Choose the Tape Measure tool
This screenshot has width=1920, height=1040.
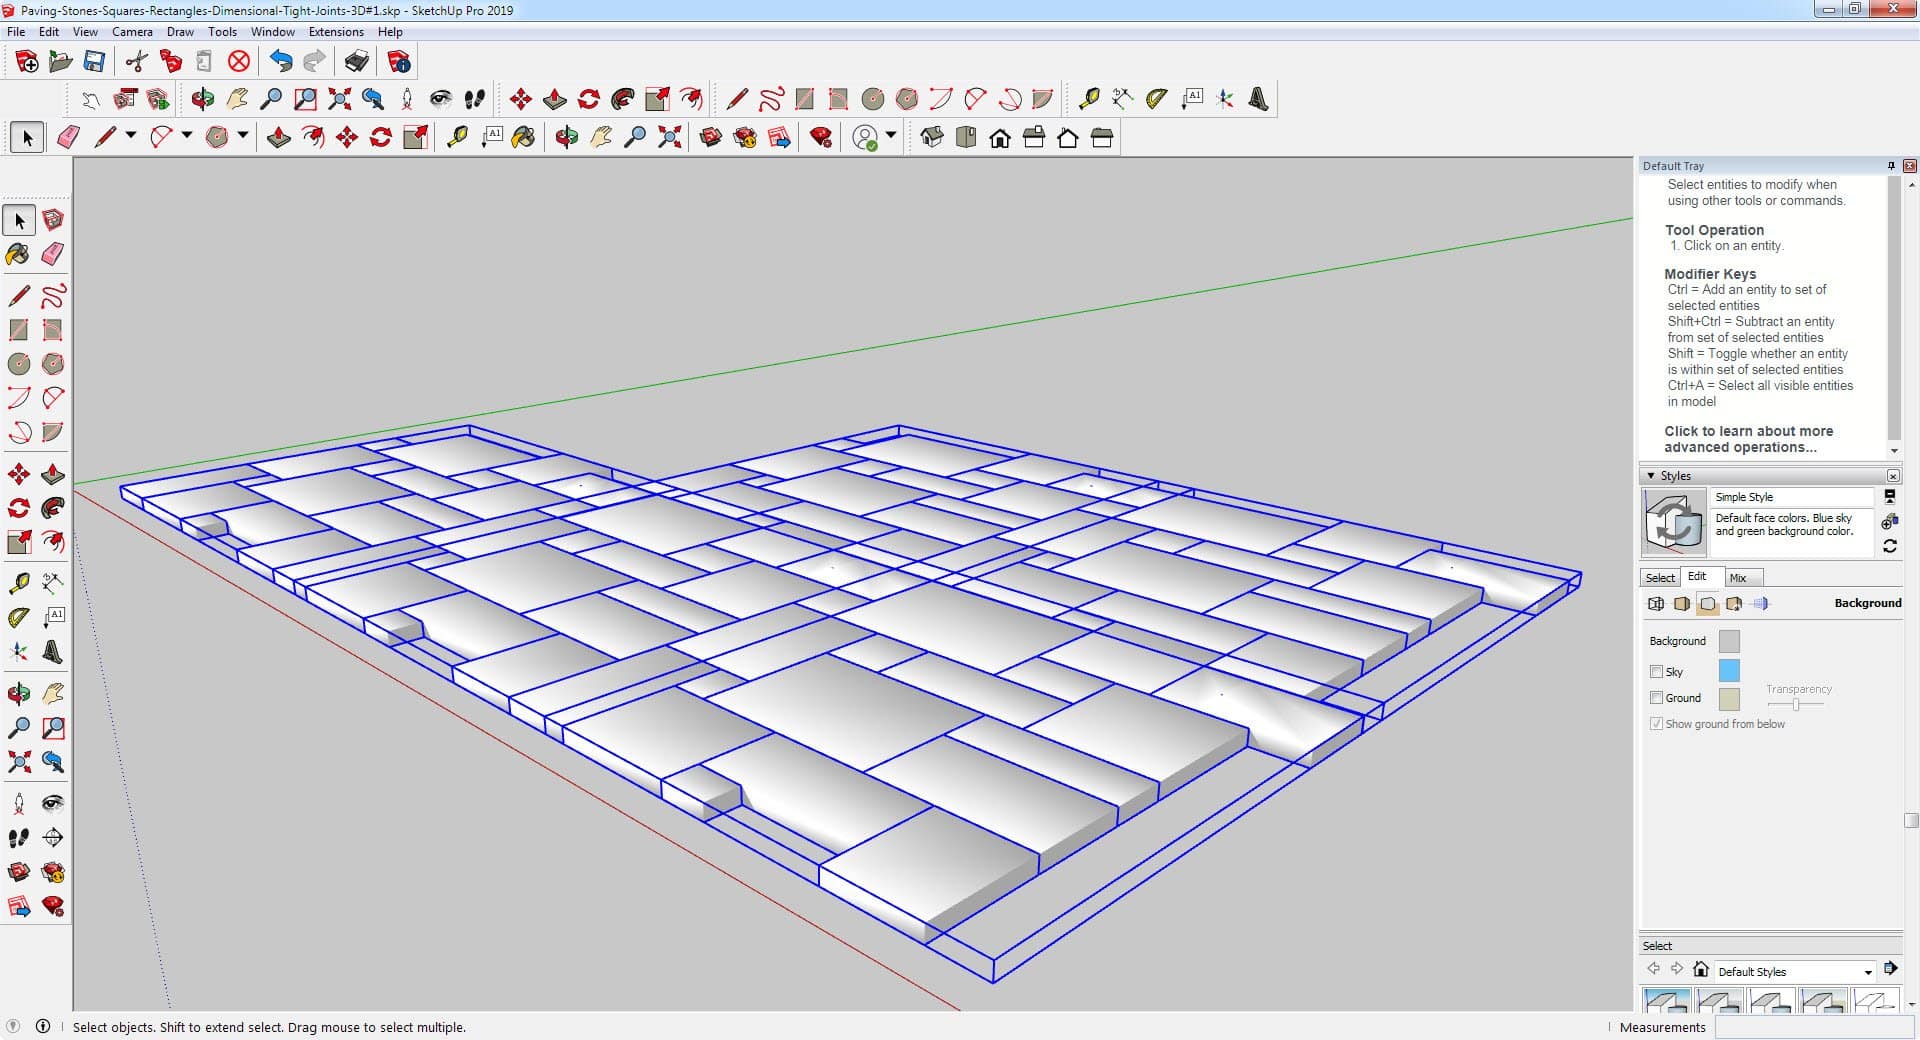[x=18, y=583]
